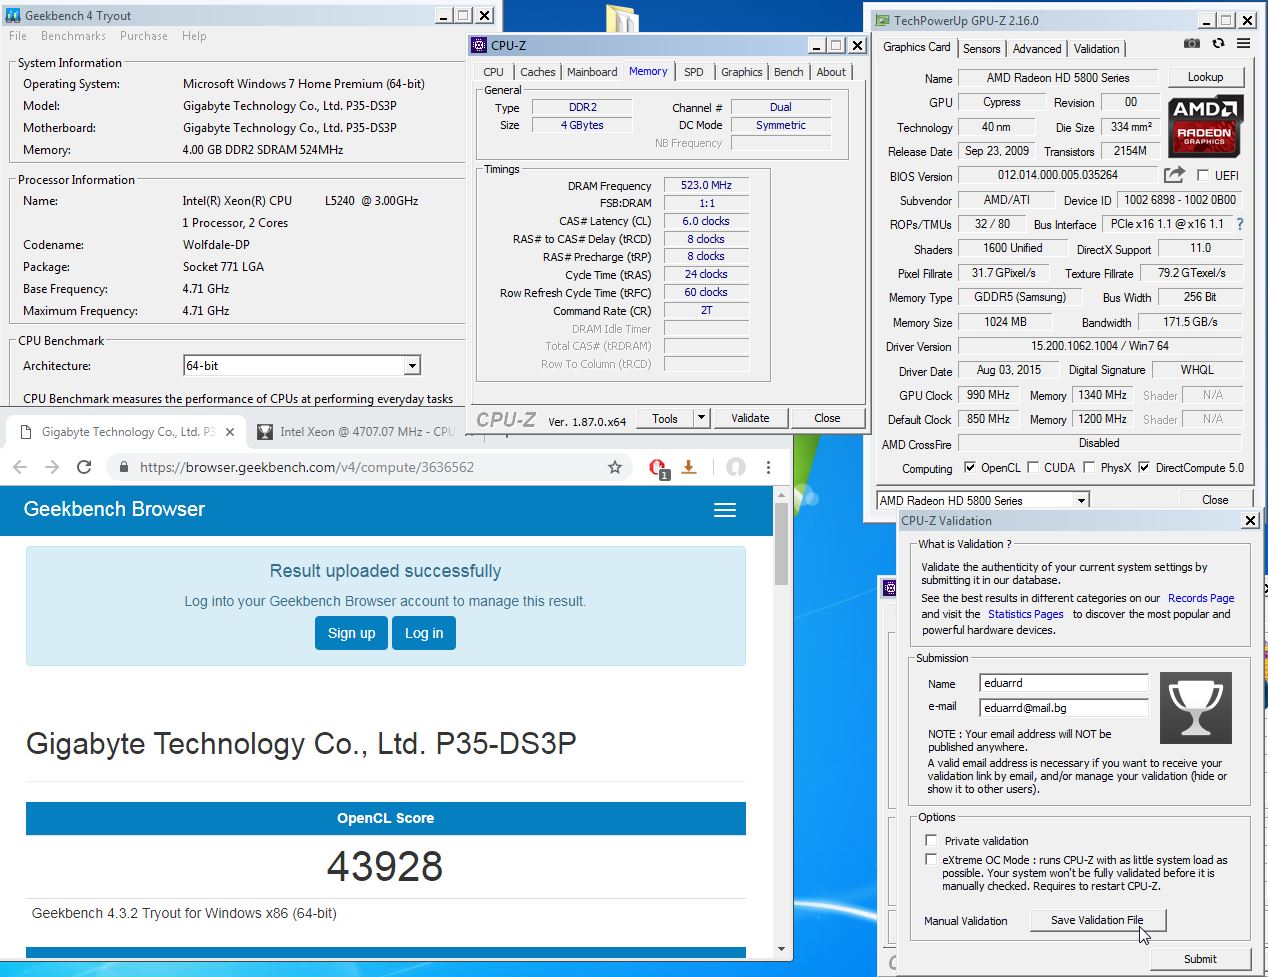The width and height of the screenshot is (1268, 977).
Task: Open Chrome's three-dot menu
Action: point(768,467)
